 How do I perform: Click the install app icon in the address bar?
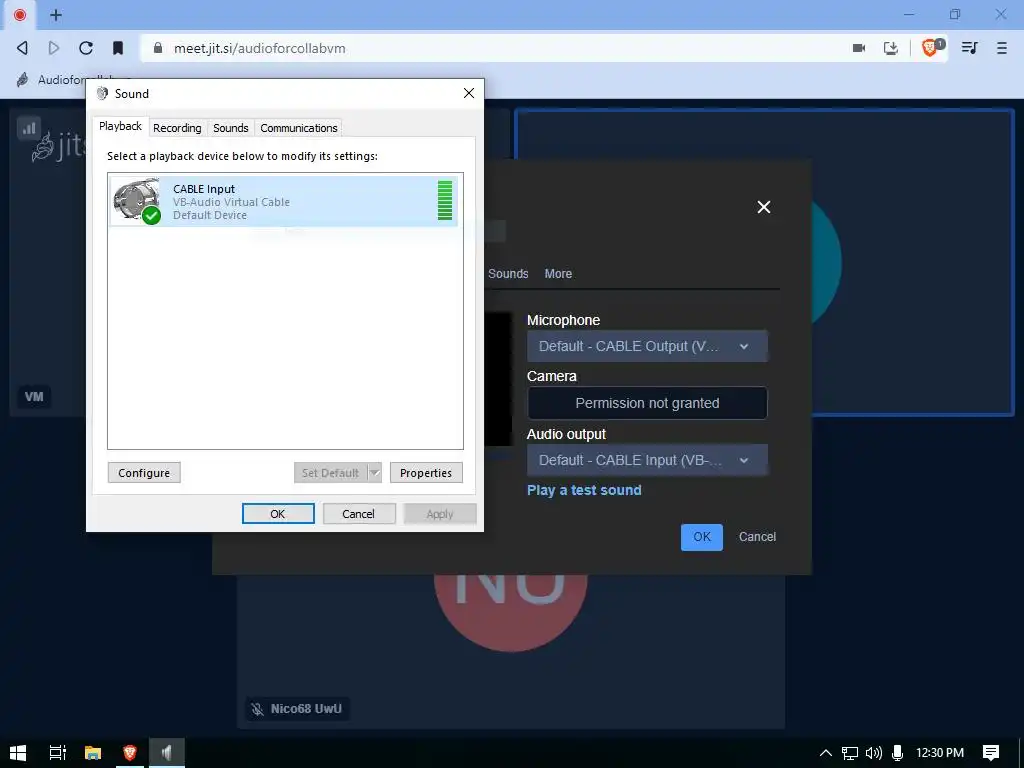pyautogui.click(x=891, y=48)
